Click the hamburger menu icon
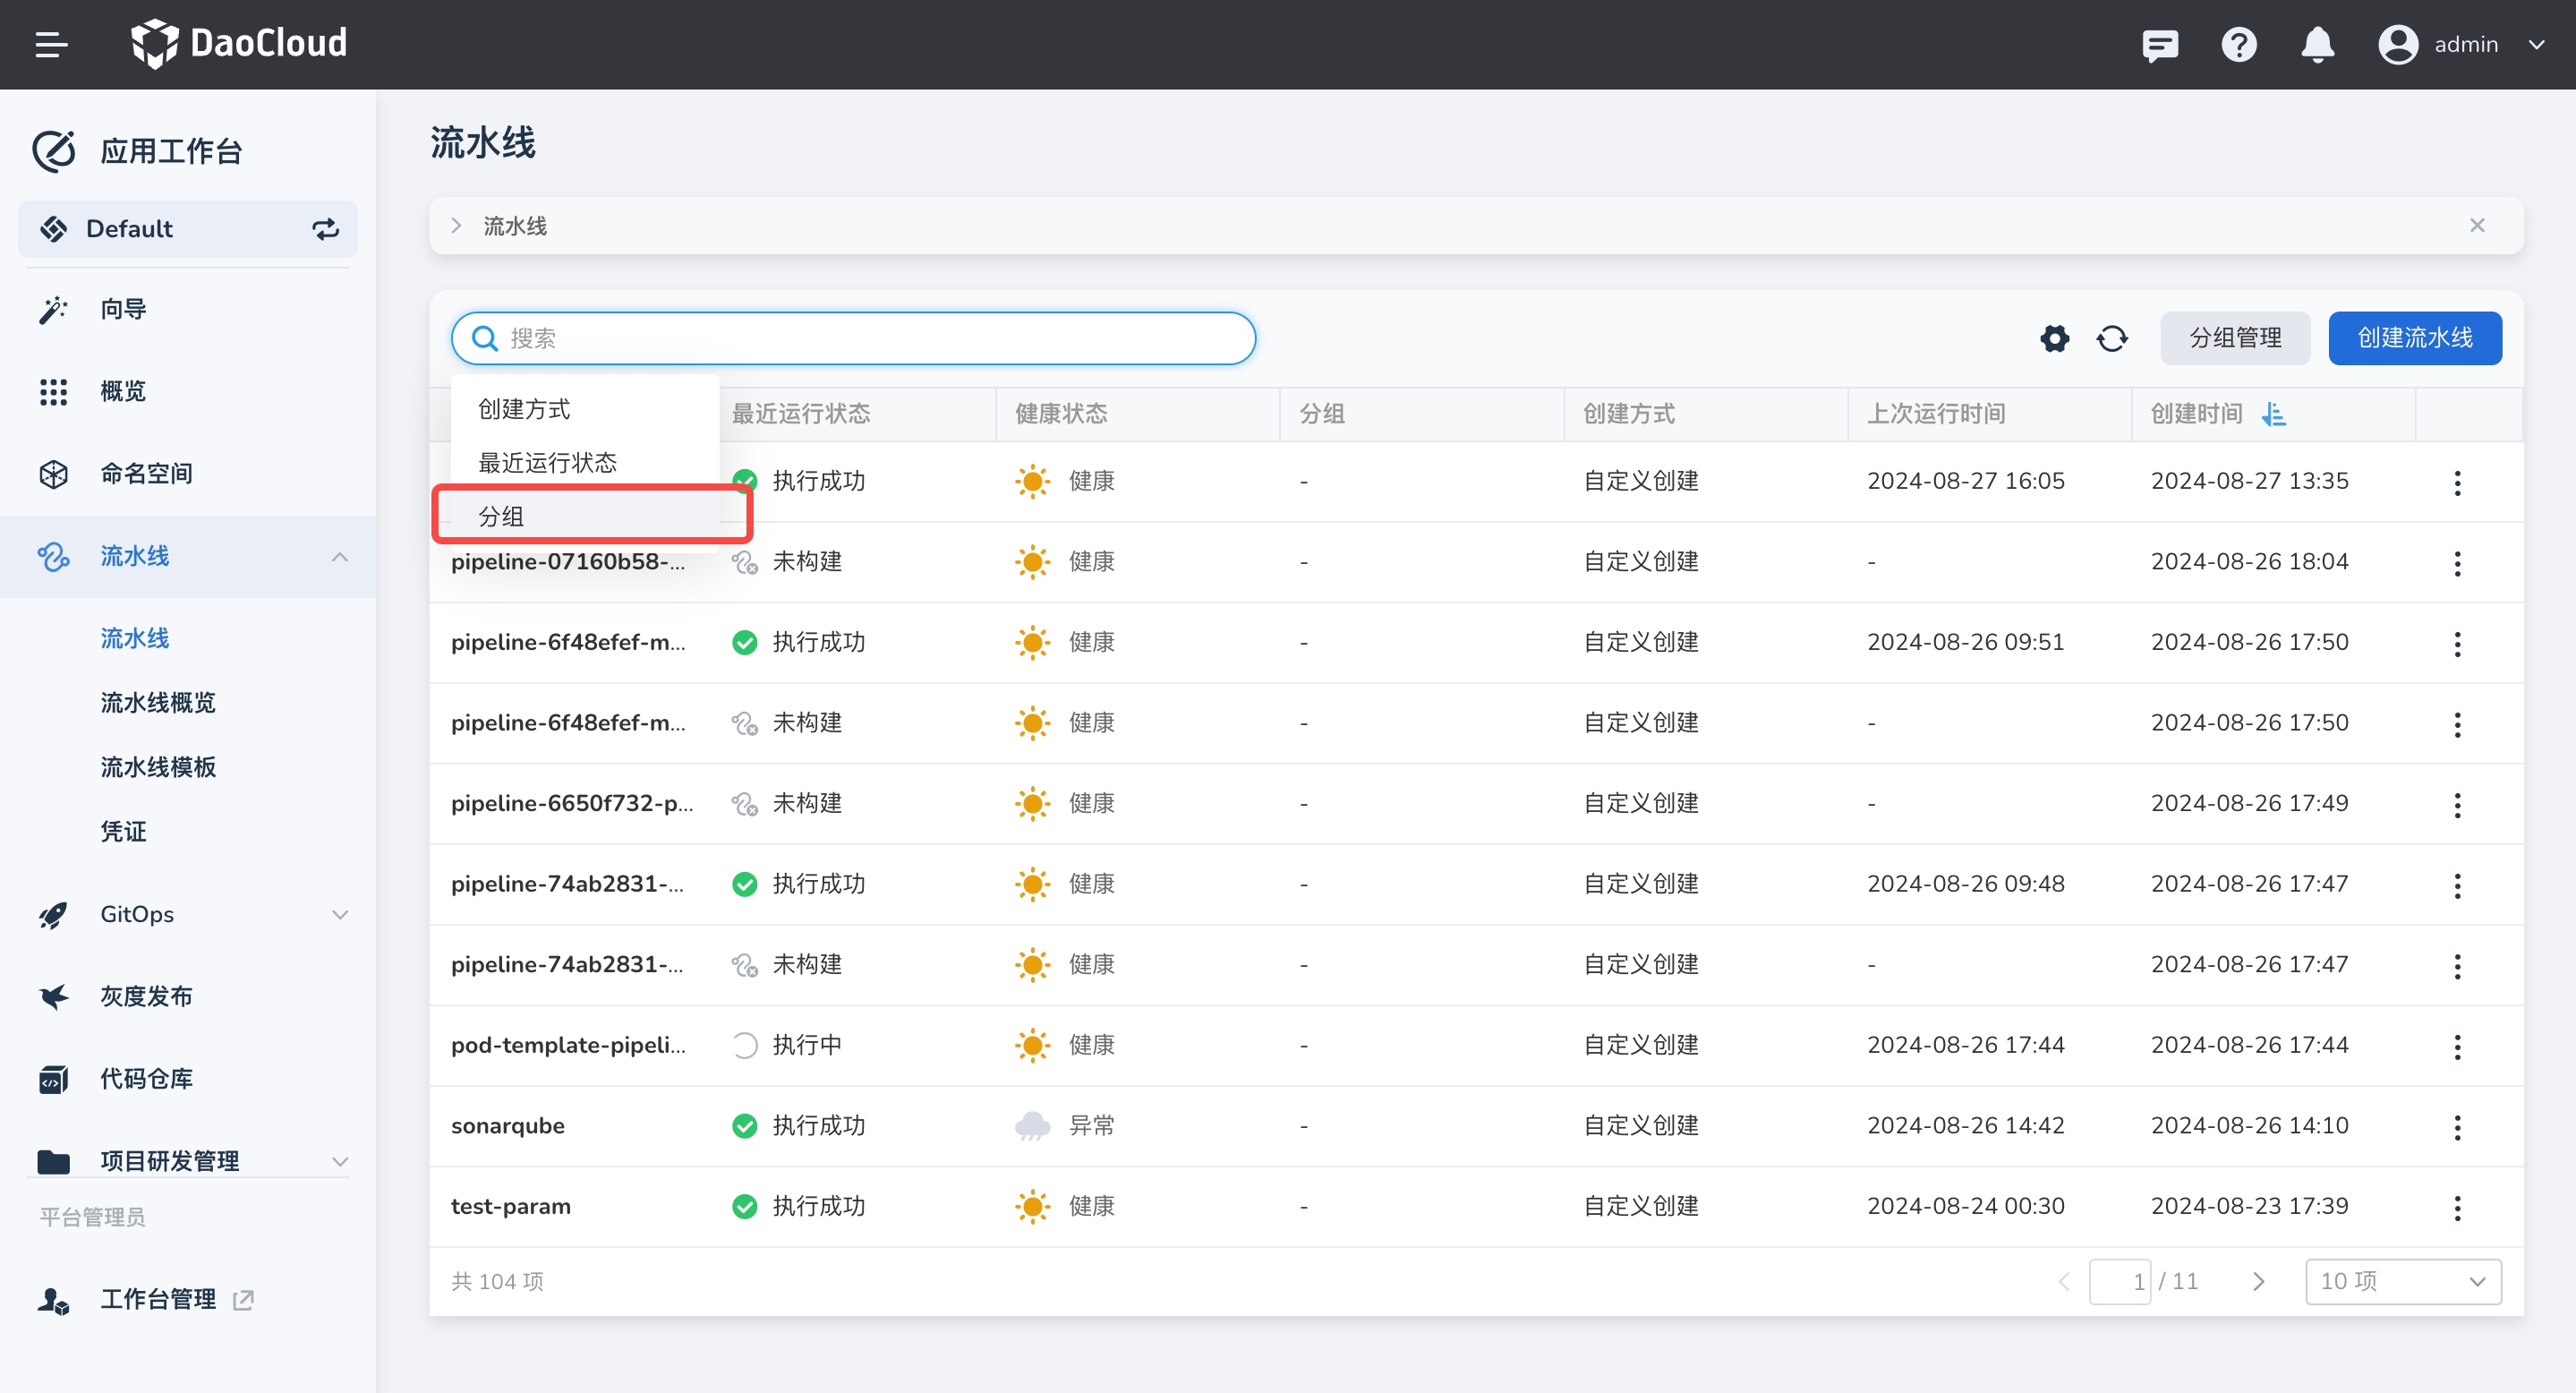Viewport: 2576px width, 1393px height. tap(51, 44)
